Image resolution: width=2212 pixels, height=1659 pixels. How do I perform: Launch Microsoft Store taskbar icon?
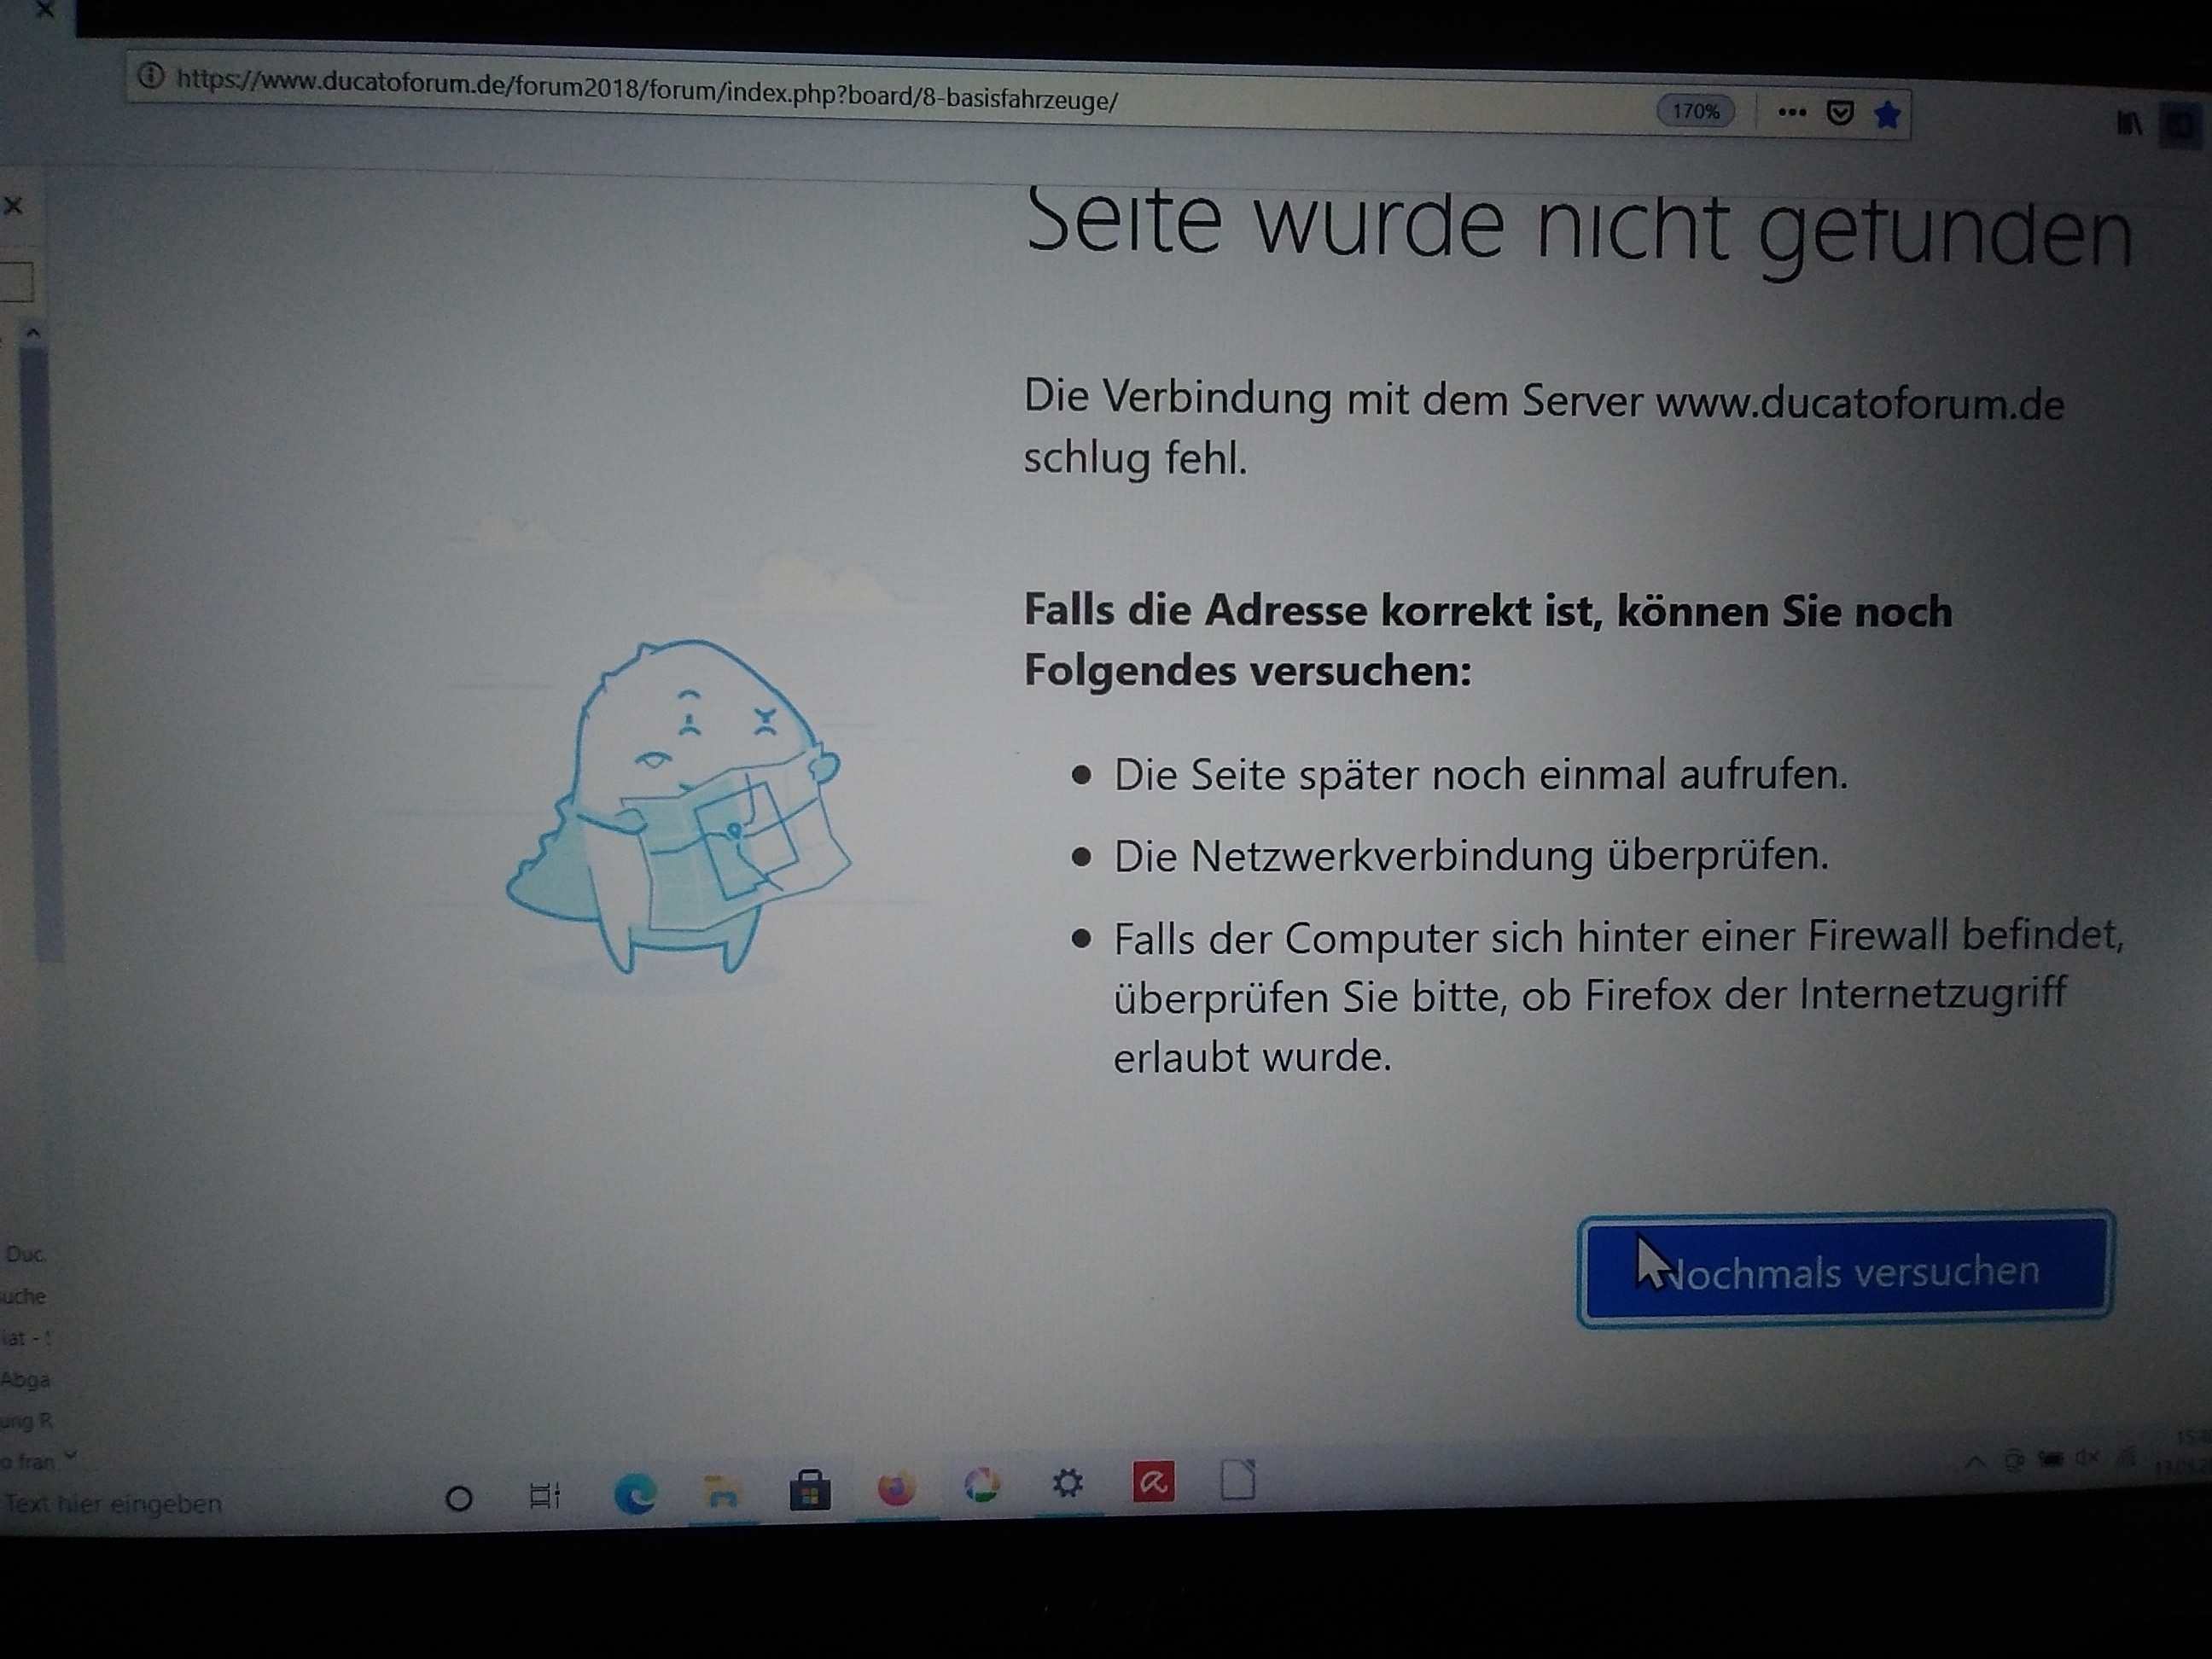tap(809, 1490)
